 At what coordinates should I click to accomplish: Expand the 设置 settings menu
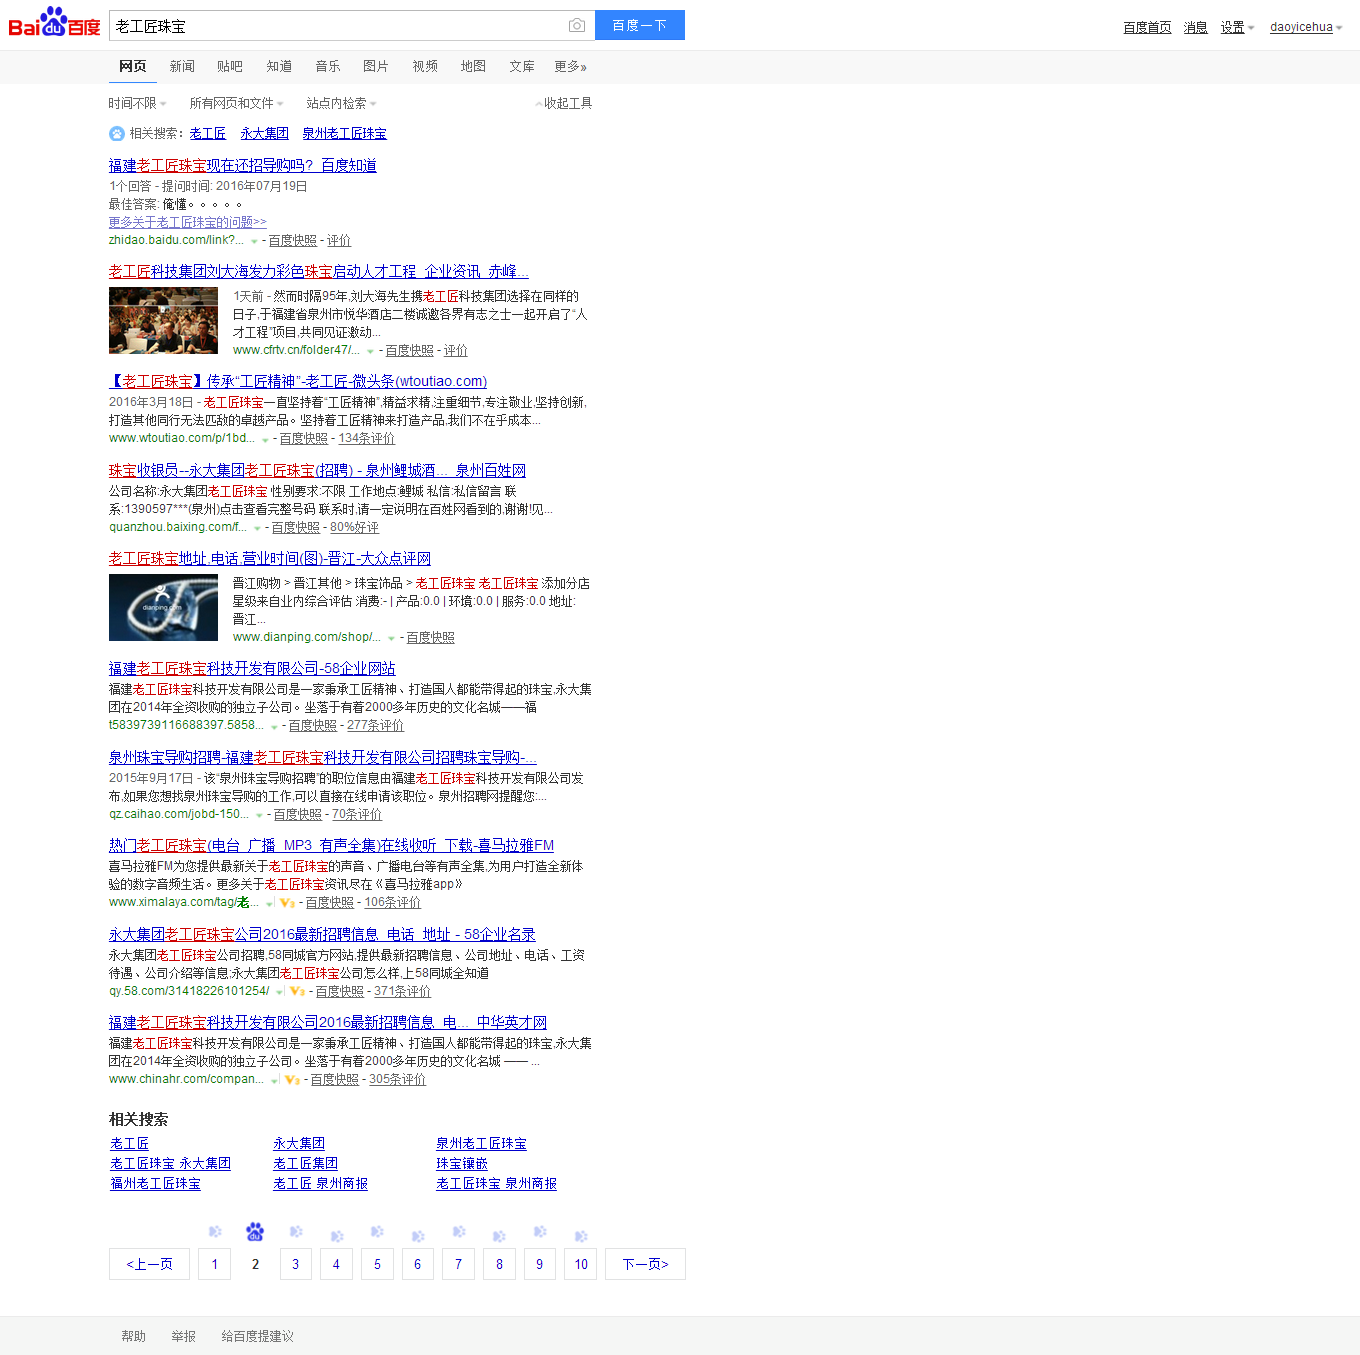click(1237, 28)
